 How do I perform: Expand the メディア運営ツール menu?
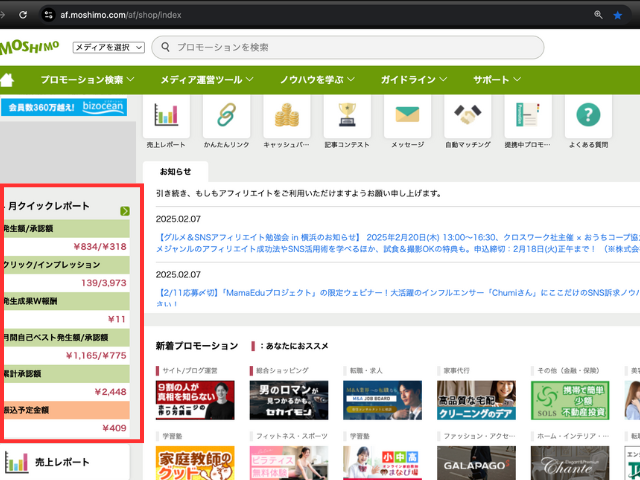click(207, 79)
